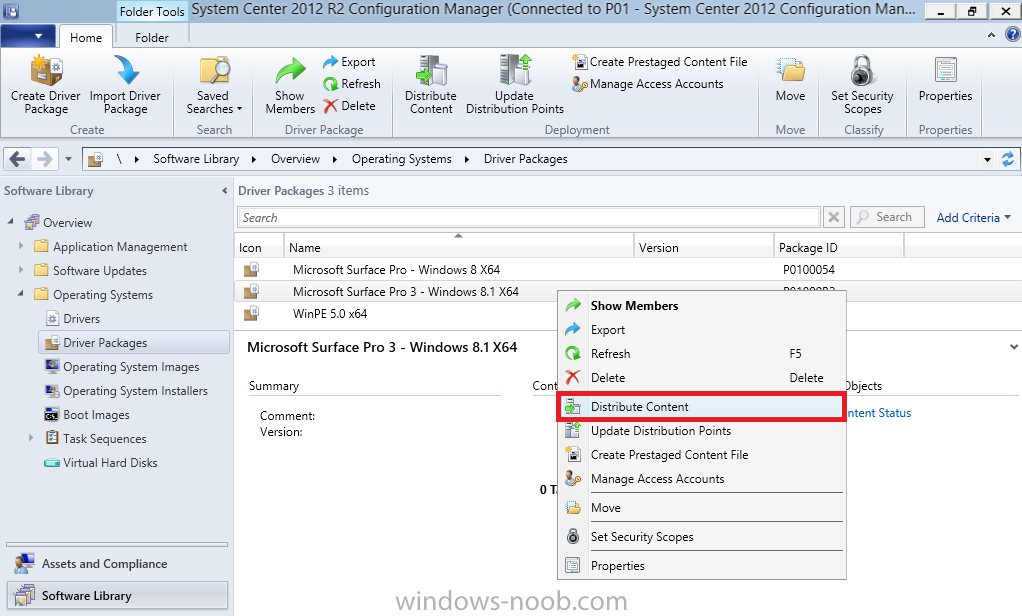Choose Refresh in context menu
1022x616 pixels.
tap(701, 354)
